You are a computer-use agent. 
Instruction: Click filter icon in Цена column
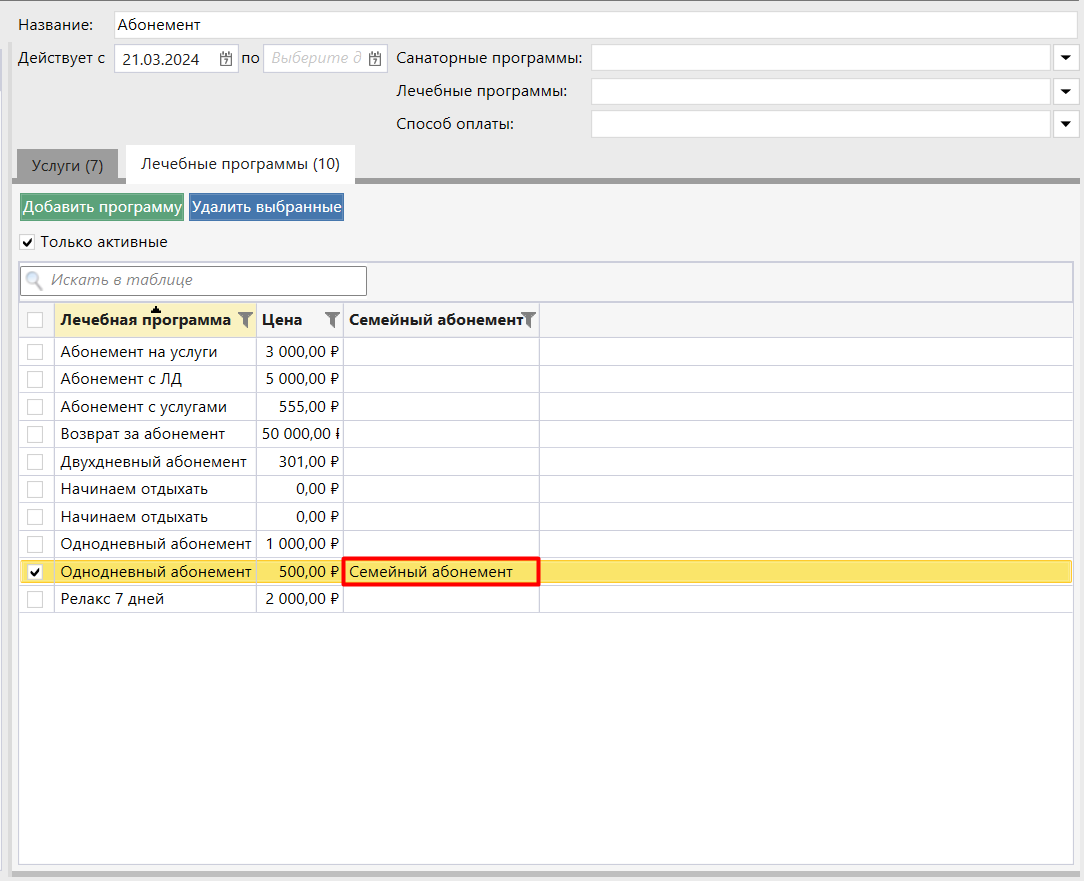pyautogui.click(x=332, y=320)
